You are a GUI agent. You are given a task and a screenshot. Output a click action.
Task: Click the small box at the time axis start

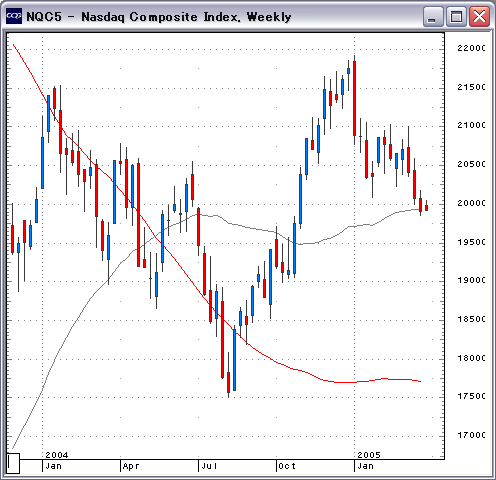coord(13,463)
